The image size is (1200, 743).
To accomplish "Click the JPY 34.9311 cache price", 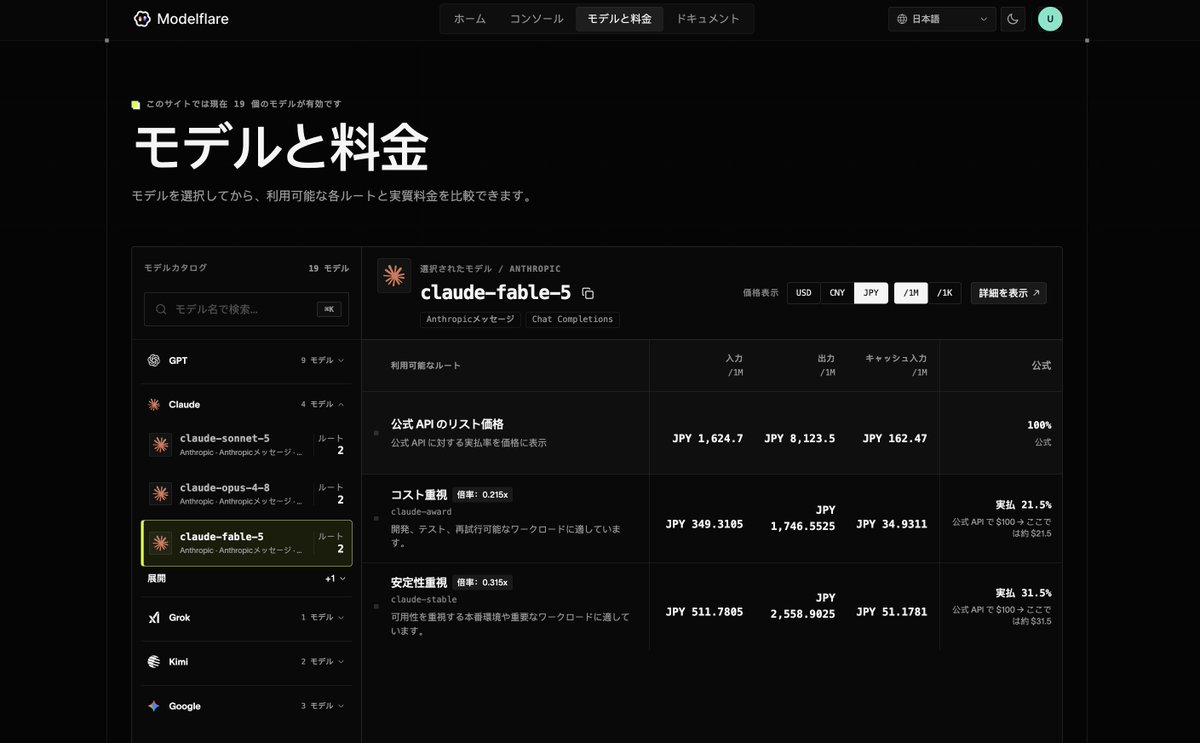I will (x=891, y=524).
